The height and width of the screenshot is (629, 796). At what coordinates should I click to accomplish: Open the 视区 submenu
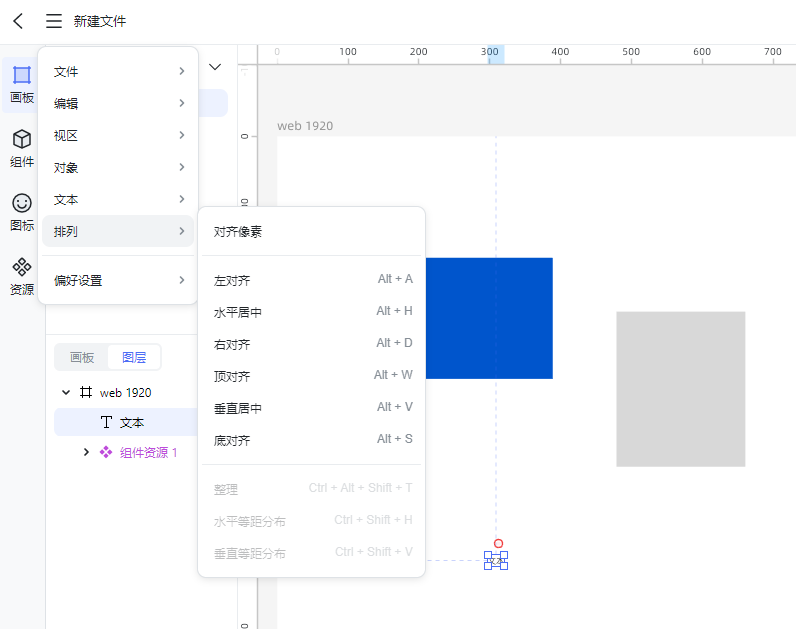point(118,136)
